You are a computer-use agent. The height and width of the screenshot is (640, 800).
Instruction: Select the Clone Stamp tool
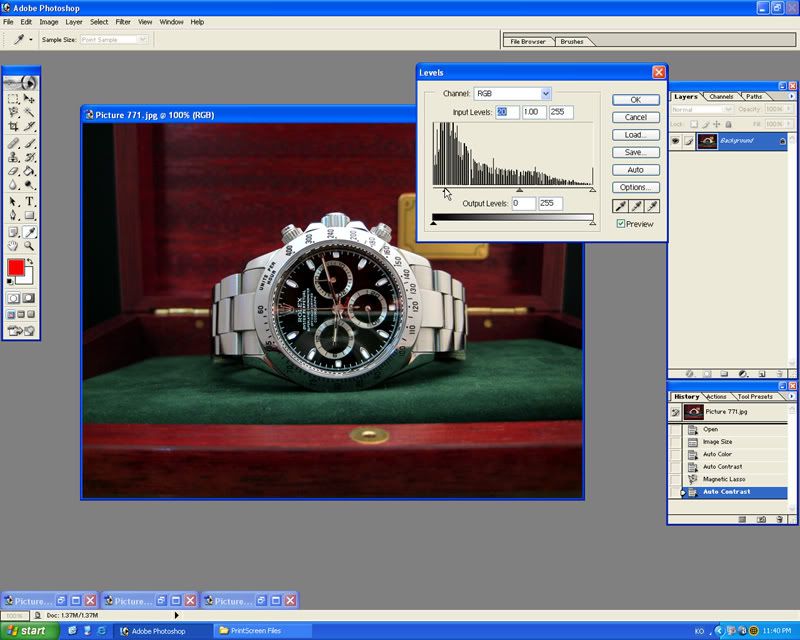pyautogui.click(x=13, y=157)
